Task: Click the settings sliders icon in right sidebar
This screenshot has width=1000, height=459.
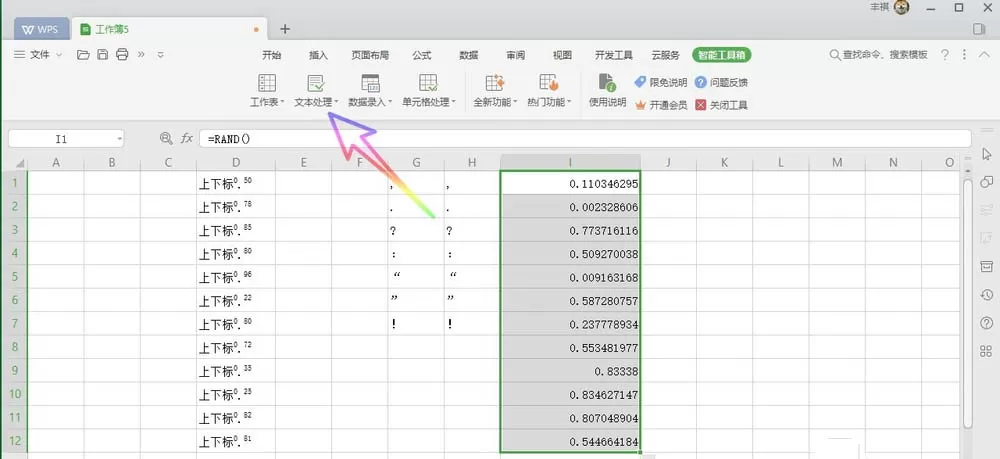Action: point(987,210)
